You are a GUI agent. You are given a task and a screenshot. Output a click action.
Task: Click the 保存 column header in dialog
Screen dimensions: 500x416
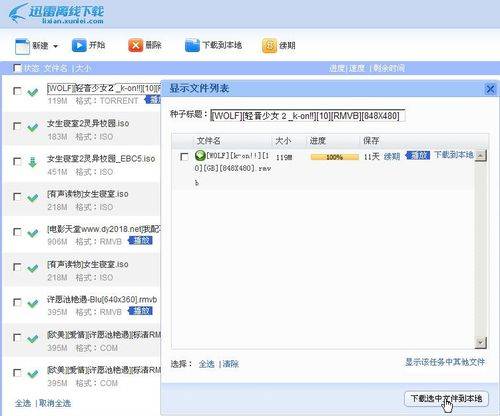point(371,141)
